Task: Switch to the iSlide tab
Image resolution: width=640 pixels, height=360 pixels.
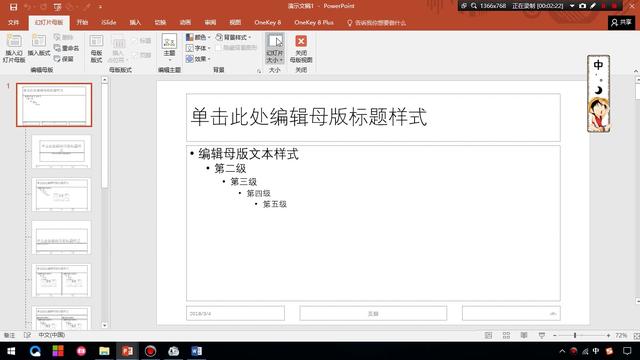Action: [109, 22]
